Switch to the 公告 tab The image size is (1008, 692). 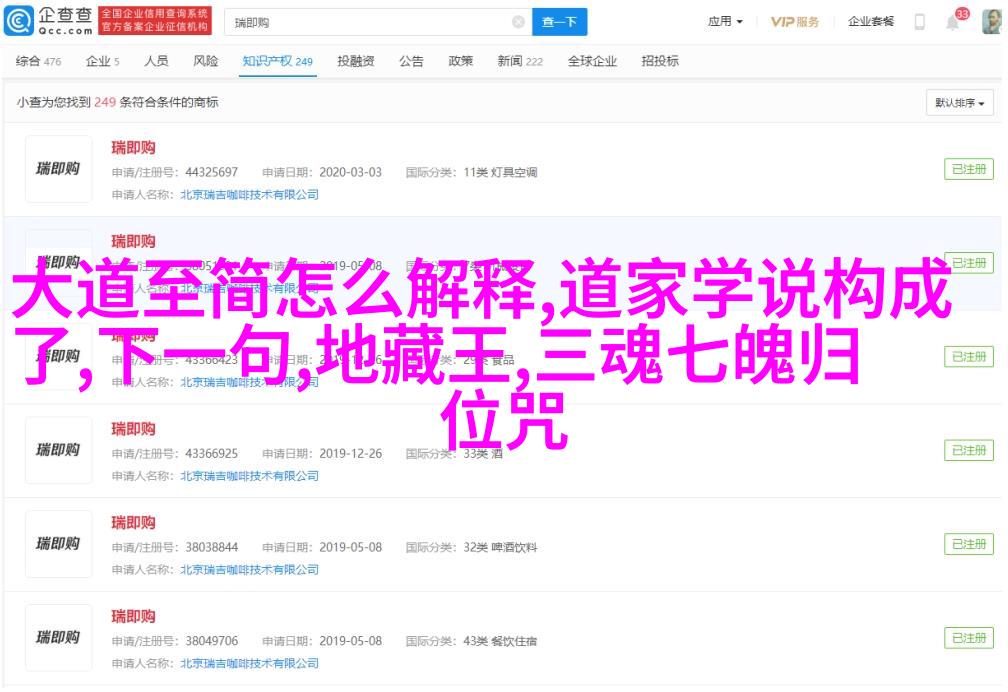tap(411, 61)
